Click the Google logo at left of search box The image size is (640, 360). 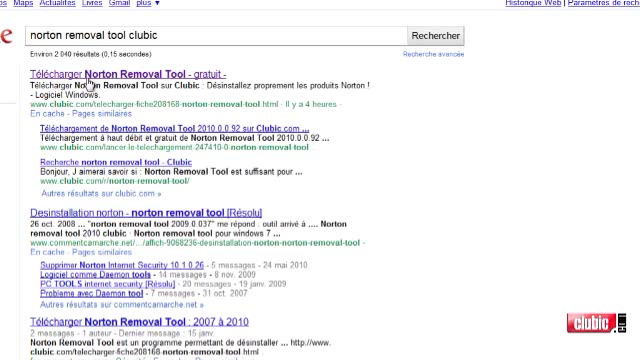coord(7,36)
